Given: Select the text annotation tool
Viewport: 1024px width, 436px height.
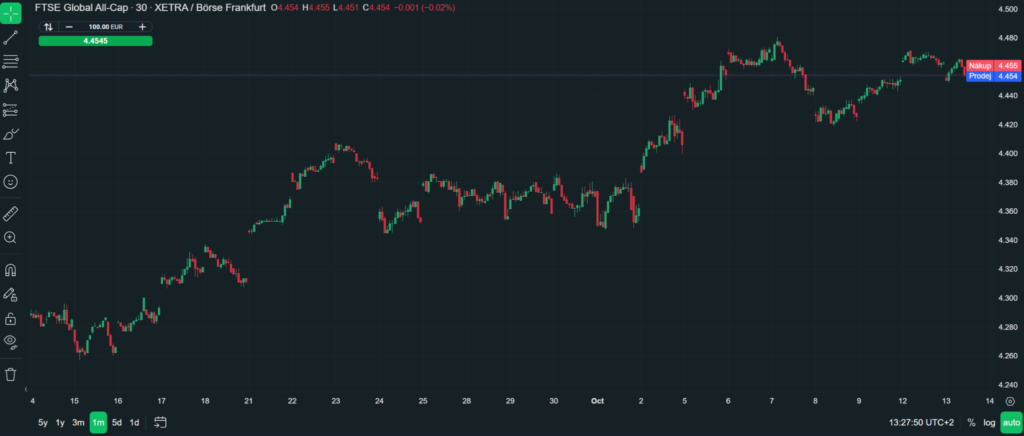Looking at the screenshot, I should click(x=10, y=158).
